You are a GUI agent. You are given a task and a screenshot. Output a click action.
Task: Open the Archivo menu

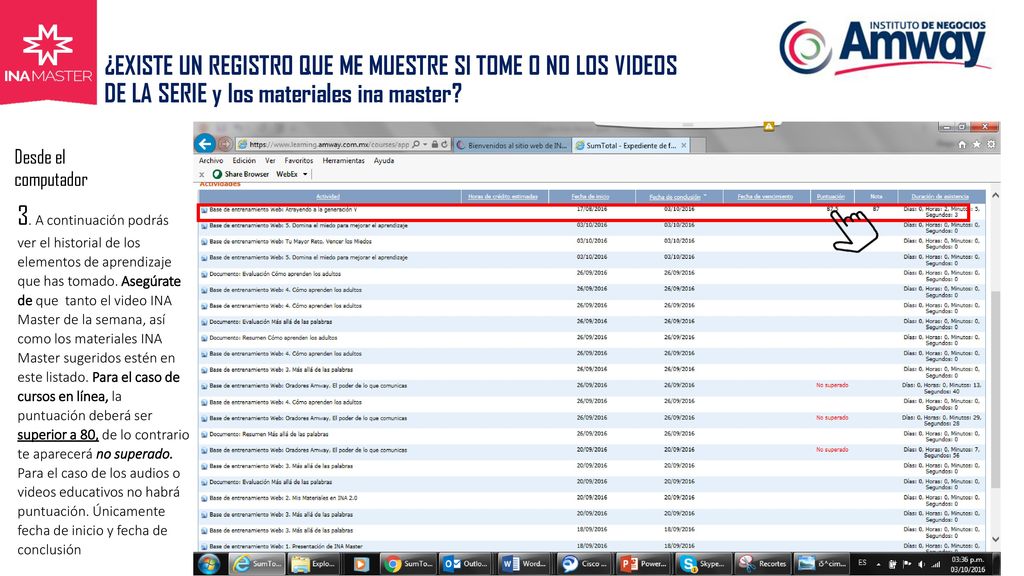point(211,161)
